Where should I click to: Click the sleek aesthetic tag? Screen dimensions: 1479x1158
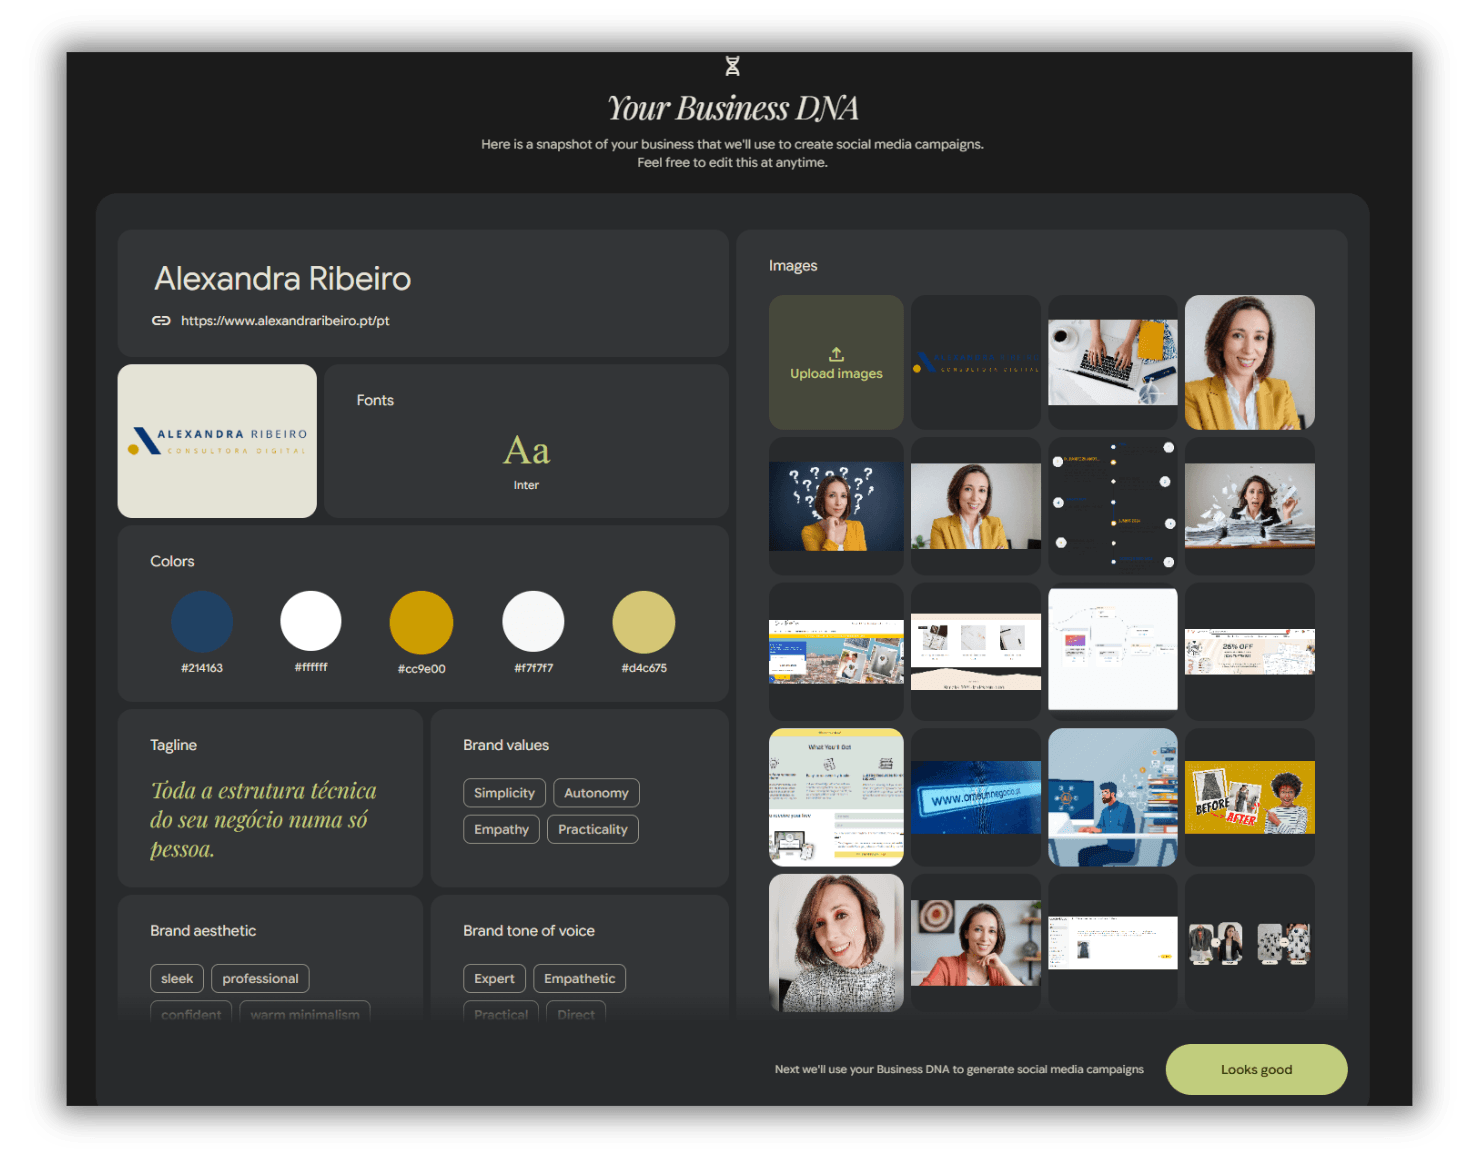[177, 978]
